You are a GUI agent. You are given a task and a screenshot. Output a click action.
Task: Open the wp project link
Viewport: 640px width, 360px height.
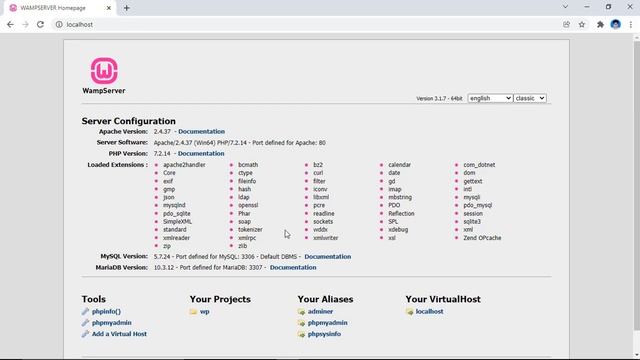pyautogui.click(x=204, y=311)
